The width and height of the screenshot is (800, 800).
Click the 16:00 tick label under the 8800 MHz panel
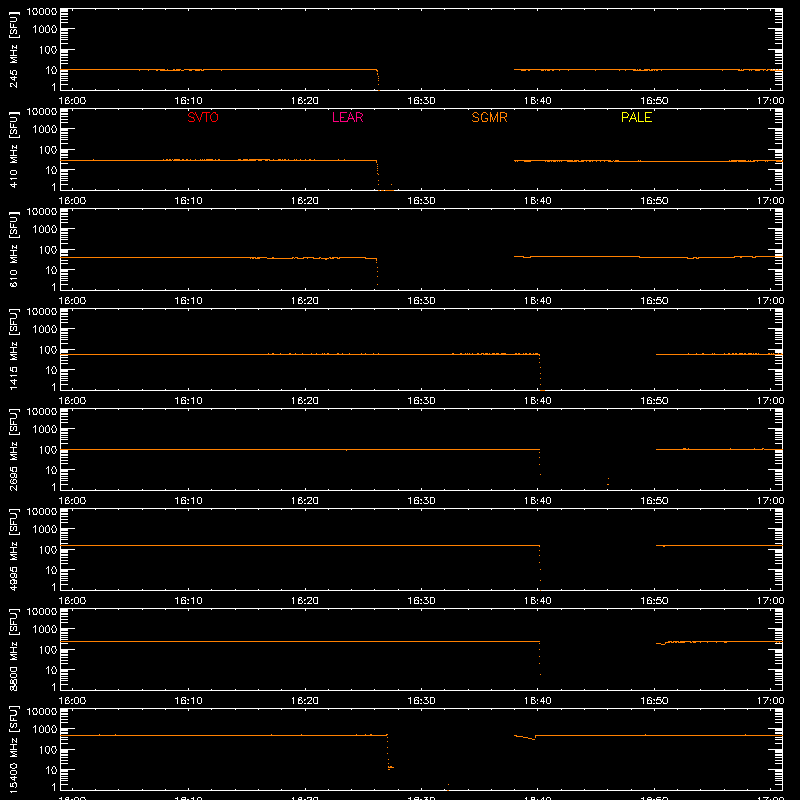pyautogui.click(x=72, y=701)
